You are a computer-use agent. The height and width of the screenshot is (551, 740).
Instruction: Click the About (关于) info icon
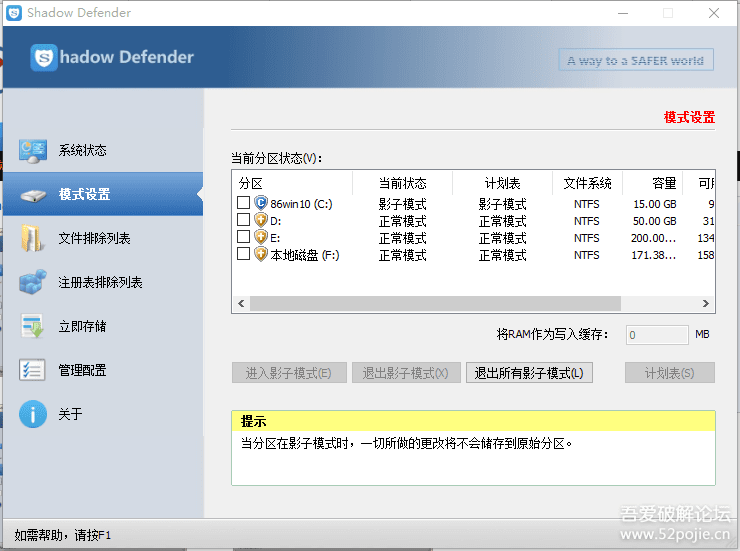click(33, 414)
